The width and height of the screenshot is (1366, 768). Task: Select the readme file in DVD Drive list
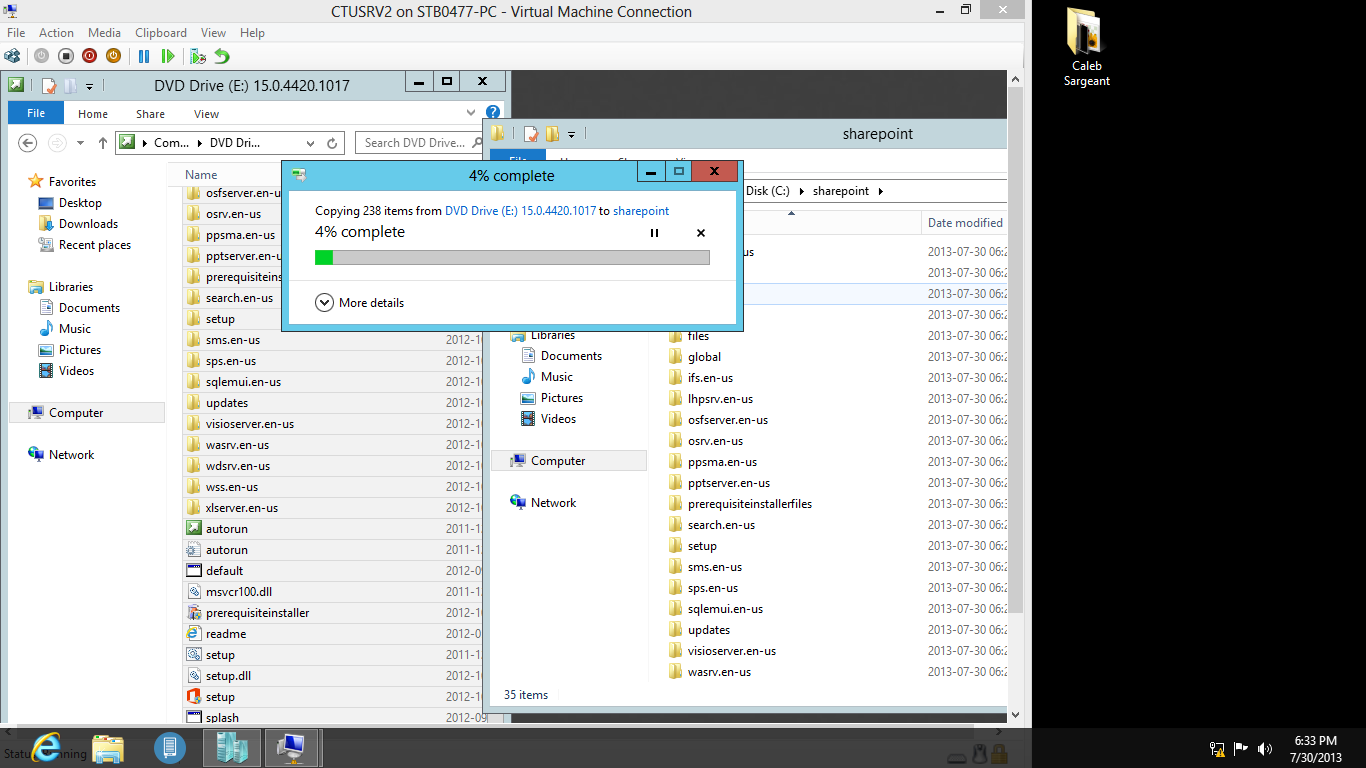point(225,634)
